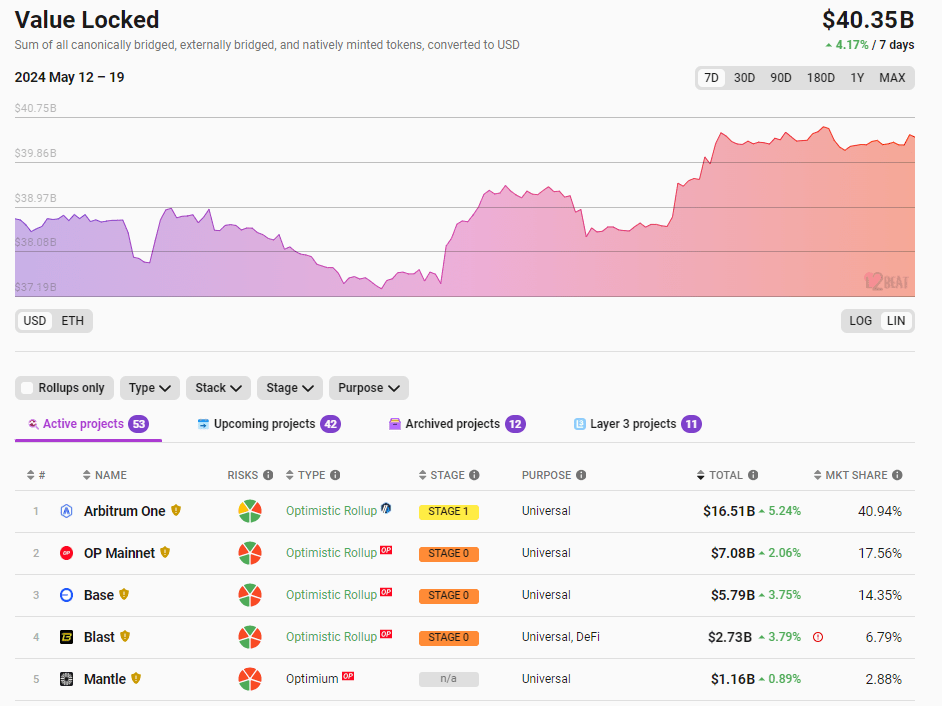Viewport: 942px width, 706px height.
Task: Switch currency display to ETH
Action: 71,321
